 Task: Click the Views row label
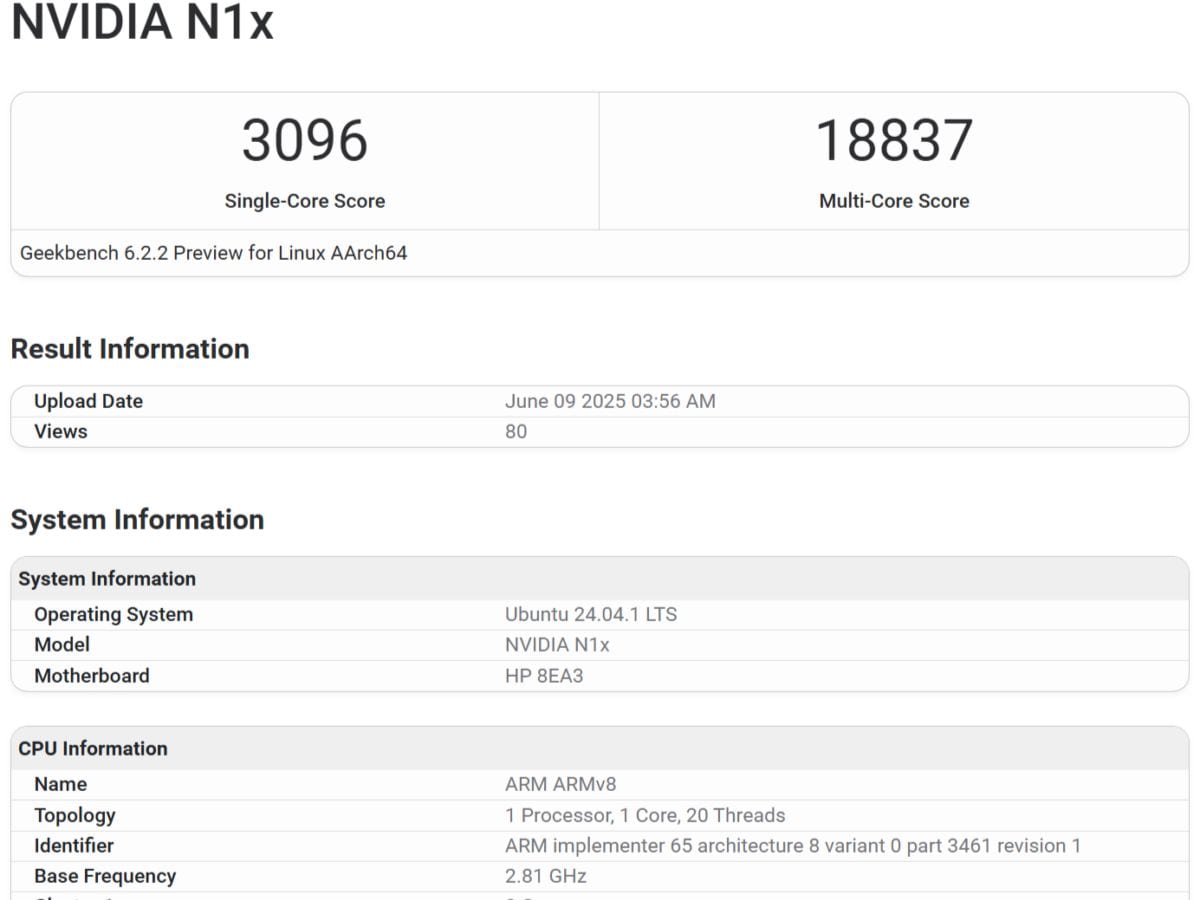click(60, 431)
